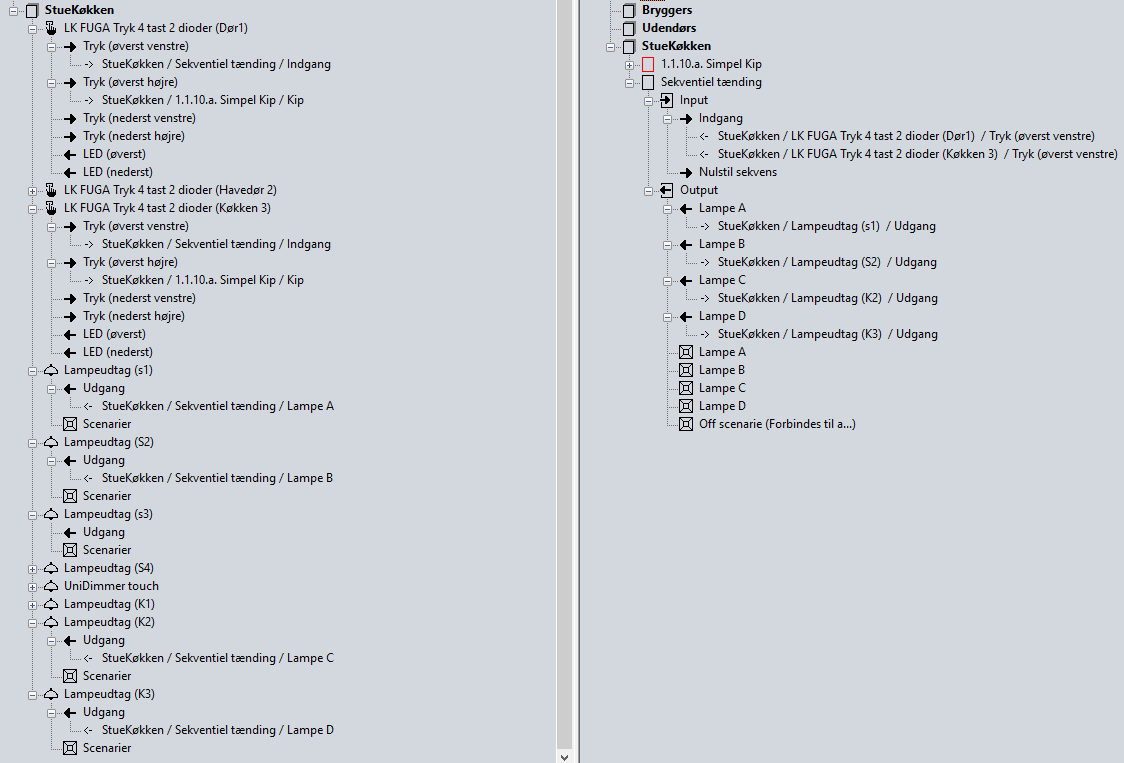Click the Output icon under Sekventiel tænding
This screenshot has width=1124, height=763.
click(x=667, y=190)
